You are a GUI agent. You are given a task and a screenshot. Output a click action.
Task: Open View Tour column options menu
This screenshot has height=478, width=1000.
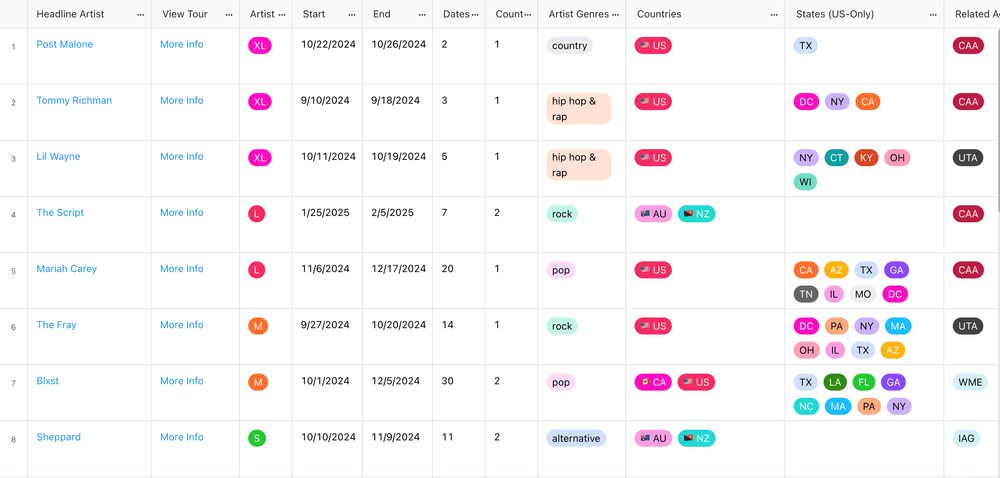(x=229, y=14)
